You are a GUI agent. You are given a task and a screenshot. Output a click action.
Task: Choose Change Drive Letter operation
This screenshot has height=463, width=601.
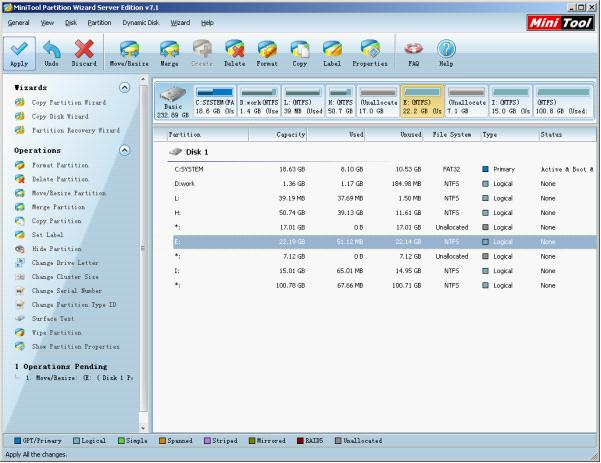57,263
